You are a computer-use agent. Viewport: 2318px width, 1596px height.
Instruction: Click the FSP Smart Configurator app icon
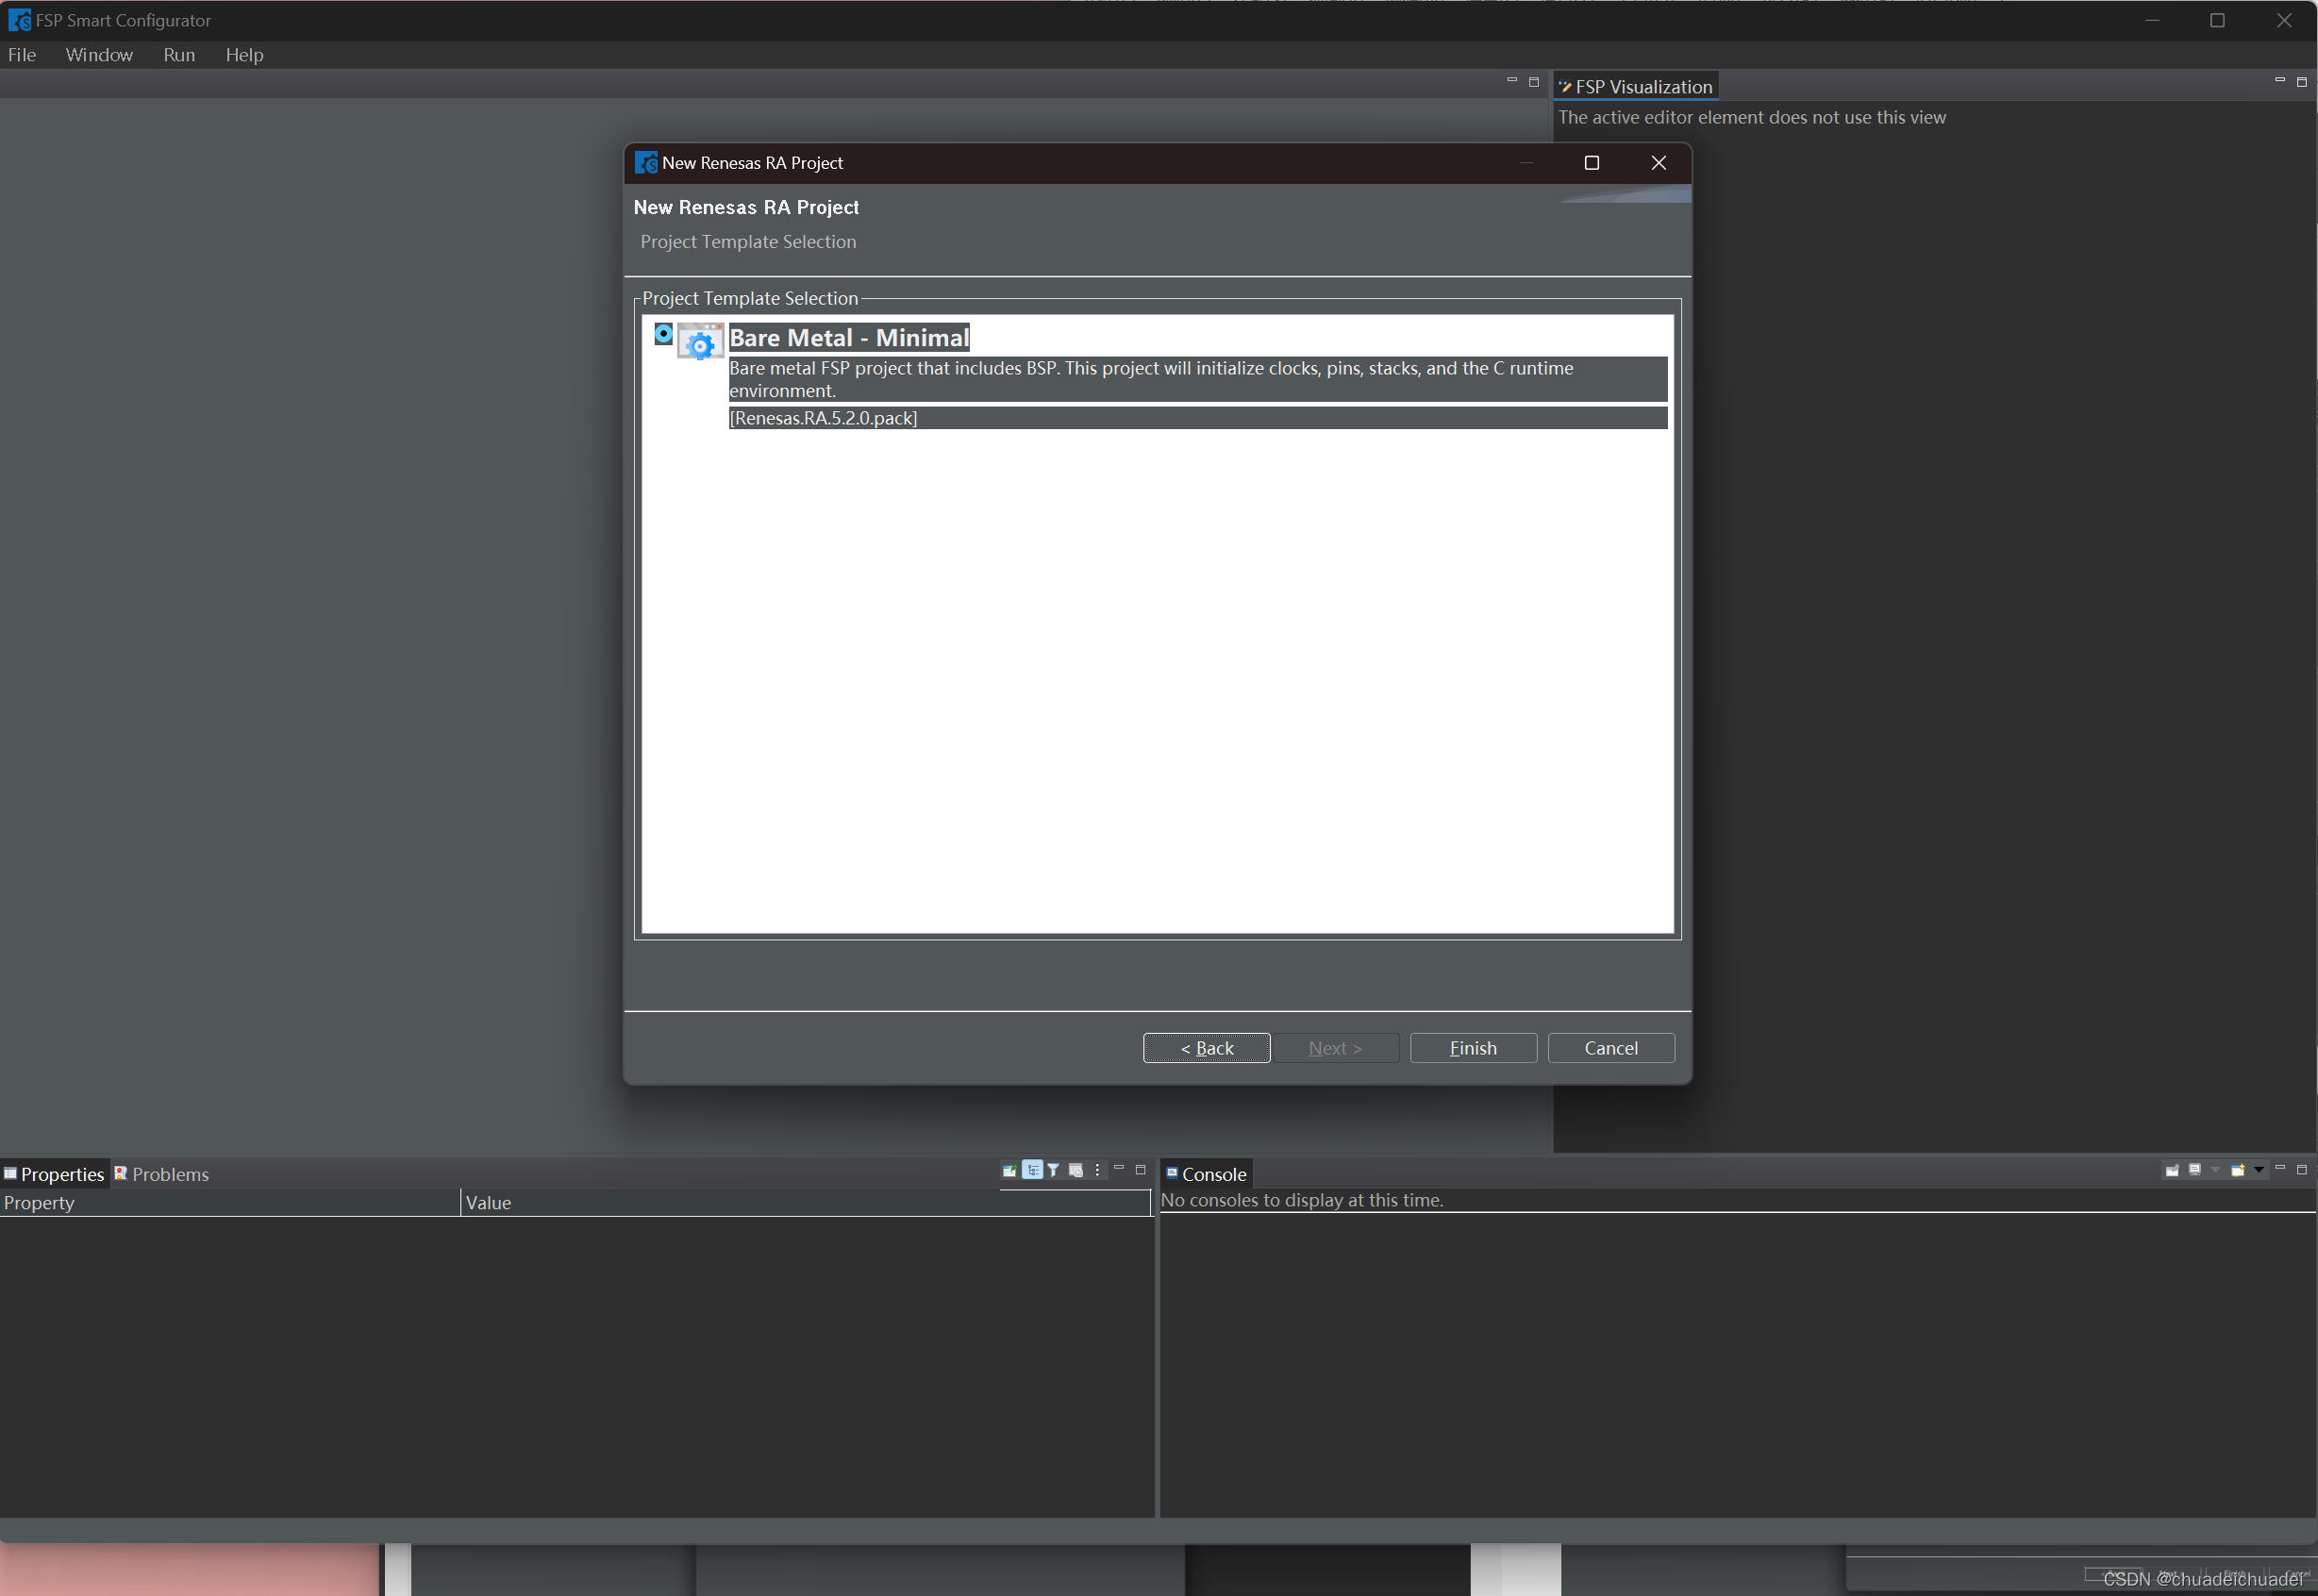(x=19, y=20)
